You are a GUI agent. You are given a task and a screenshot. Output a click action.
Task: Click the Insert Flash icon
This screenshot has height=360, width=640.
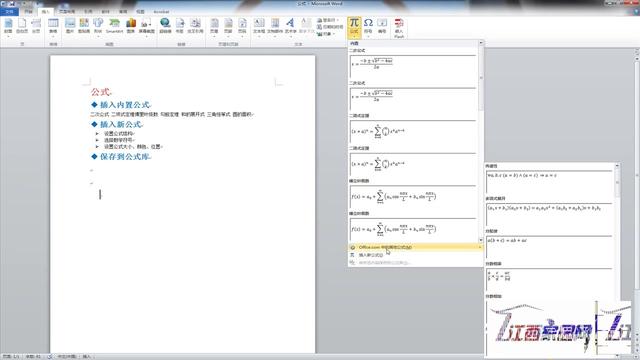point(399,28)
